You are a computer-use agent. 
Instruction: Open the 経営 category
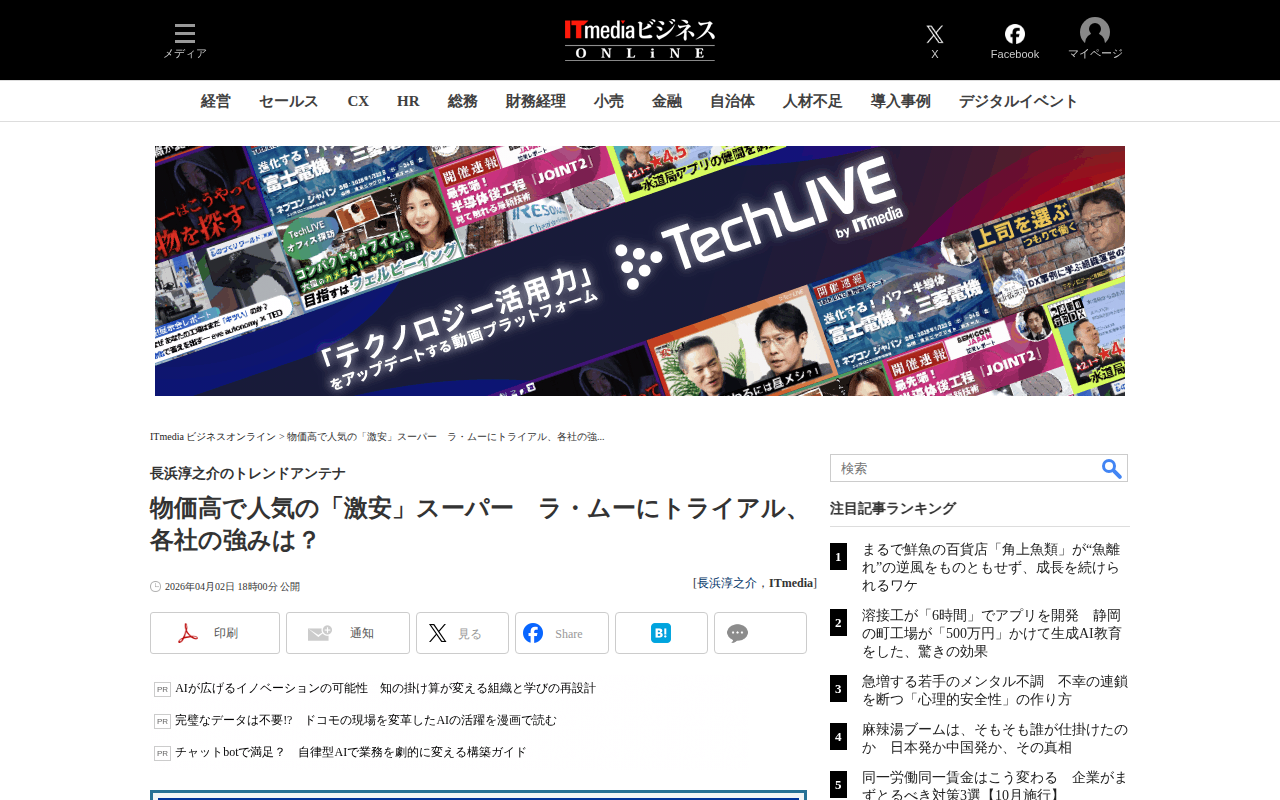(x=216, y=101)
